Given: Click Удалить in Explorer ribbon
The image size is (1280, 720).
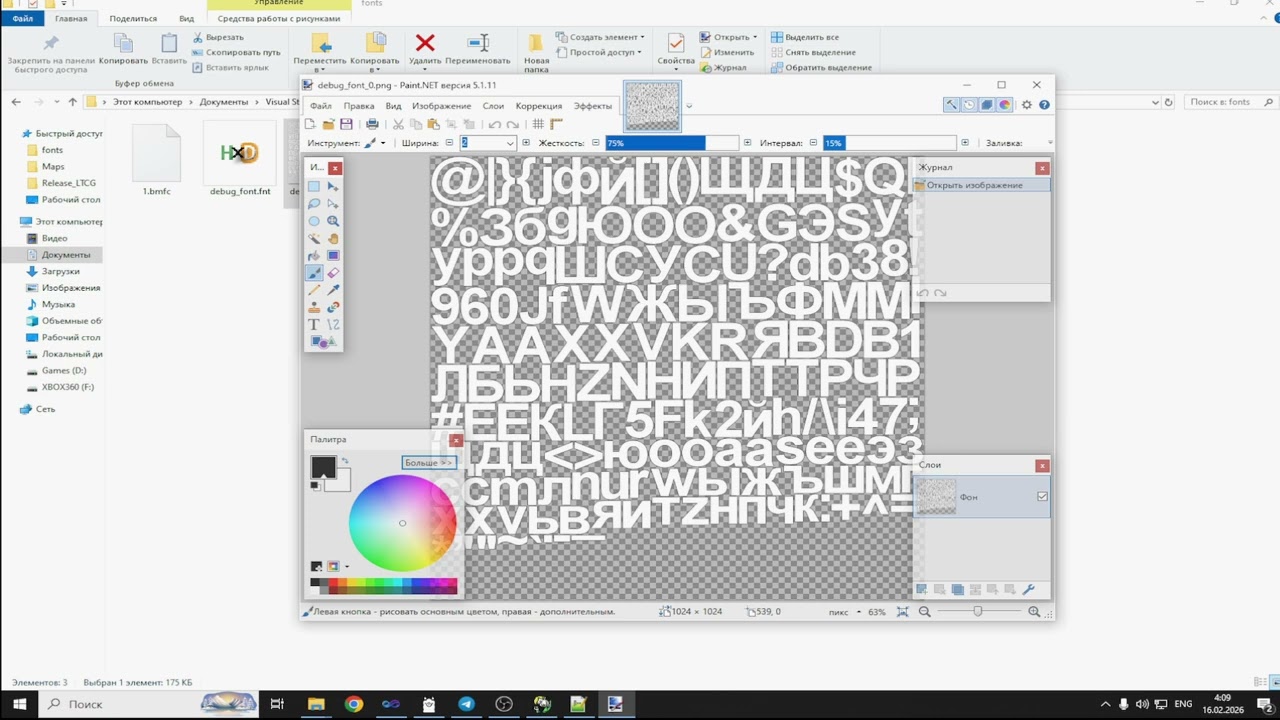Looking at the screenshot, I should (x=425, y=51).
